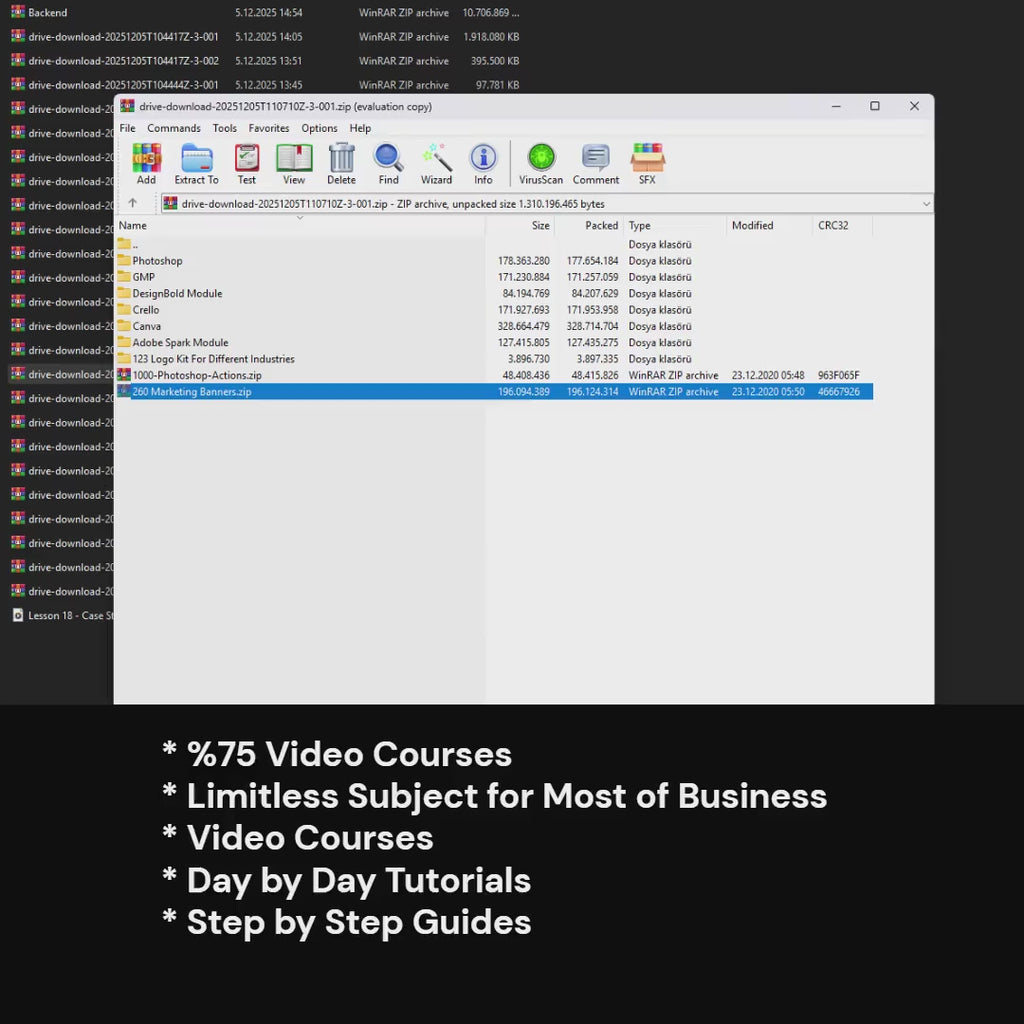Open the Favorites menu

pyautogui.click(x=268, y=128)
